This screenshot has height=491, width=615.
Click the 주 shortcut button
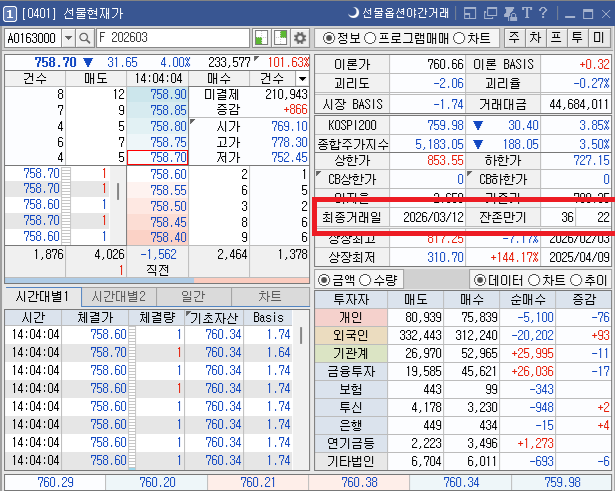[514, 38]
